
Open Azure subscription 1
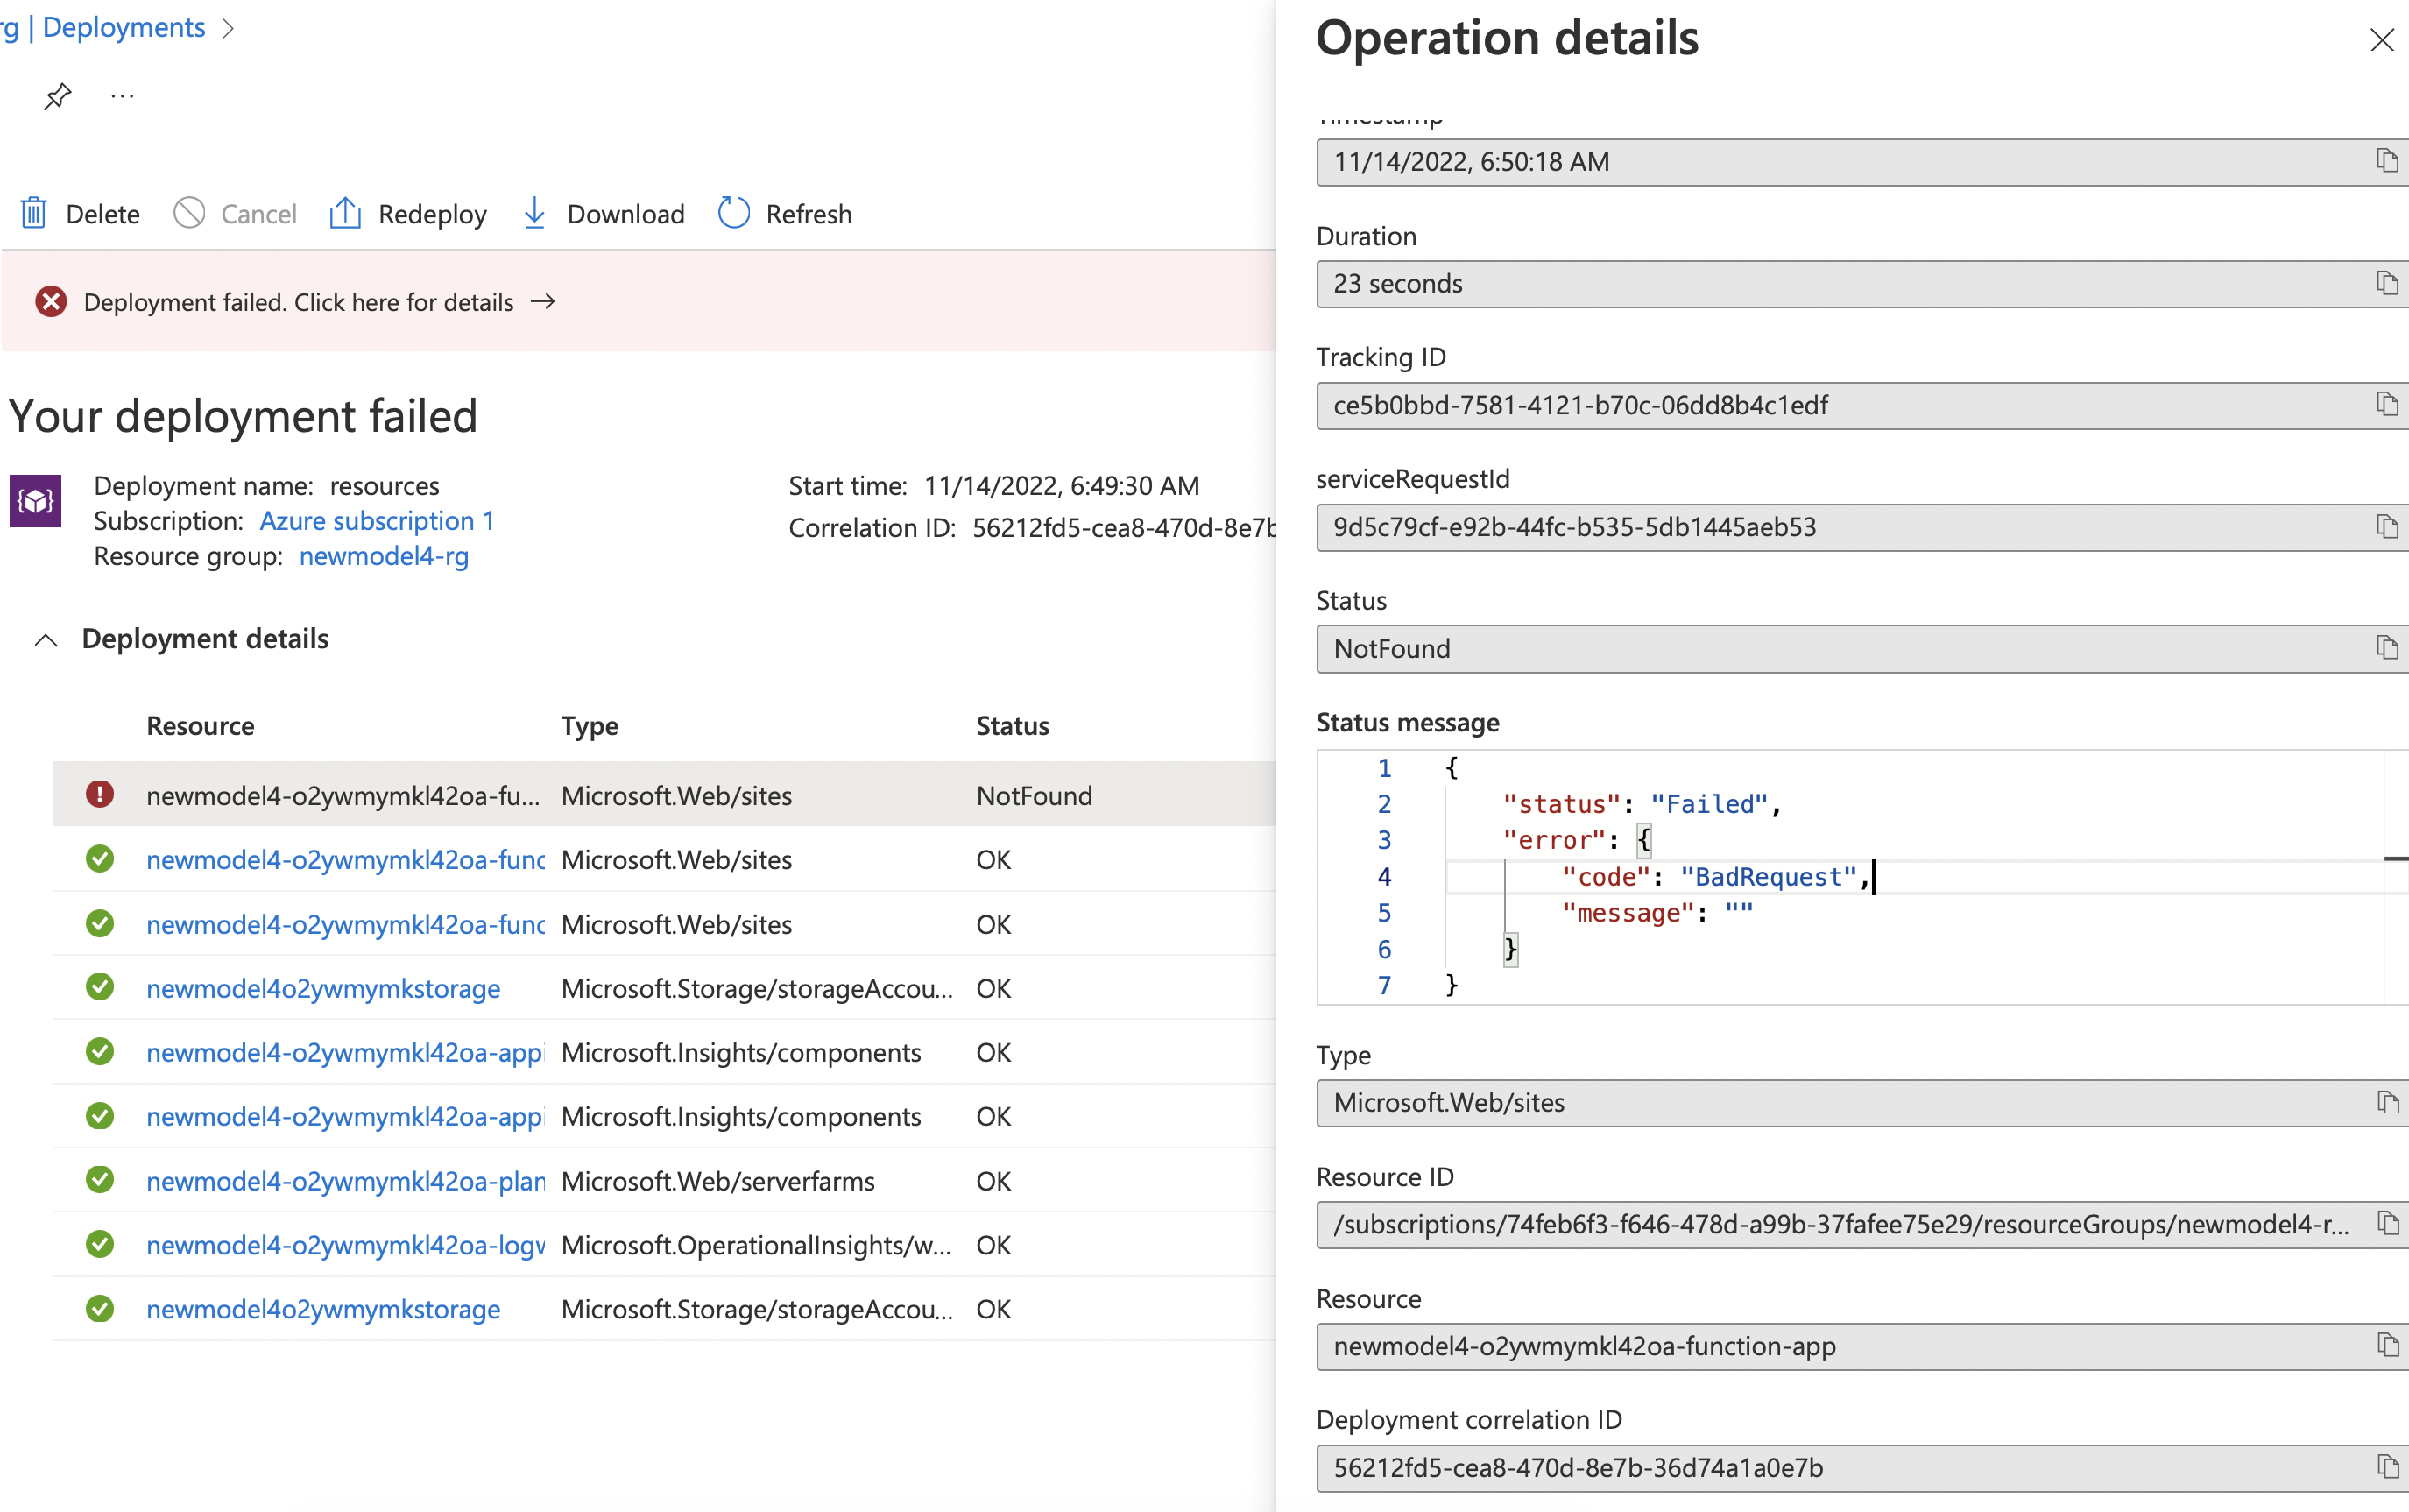[377, 520]
